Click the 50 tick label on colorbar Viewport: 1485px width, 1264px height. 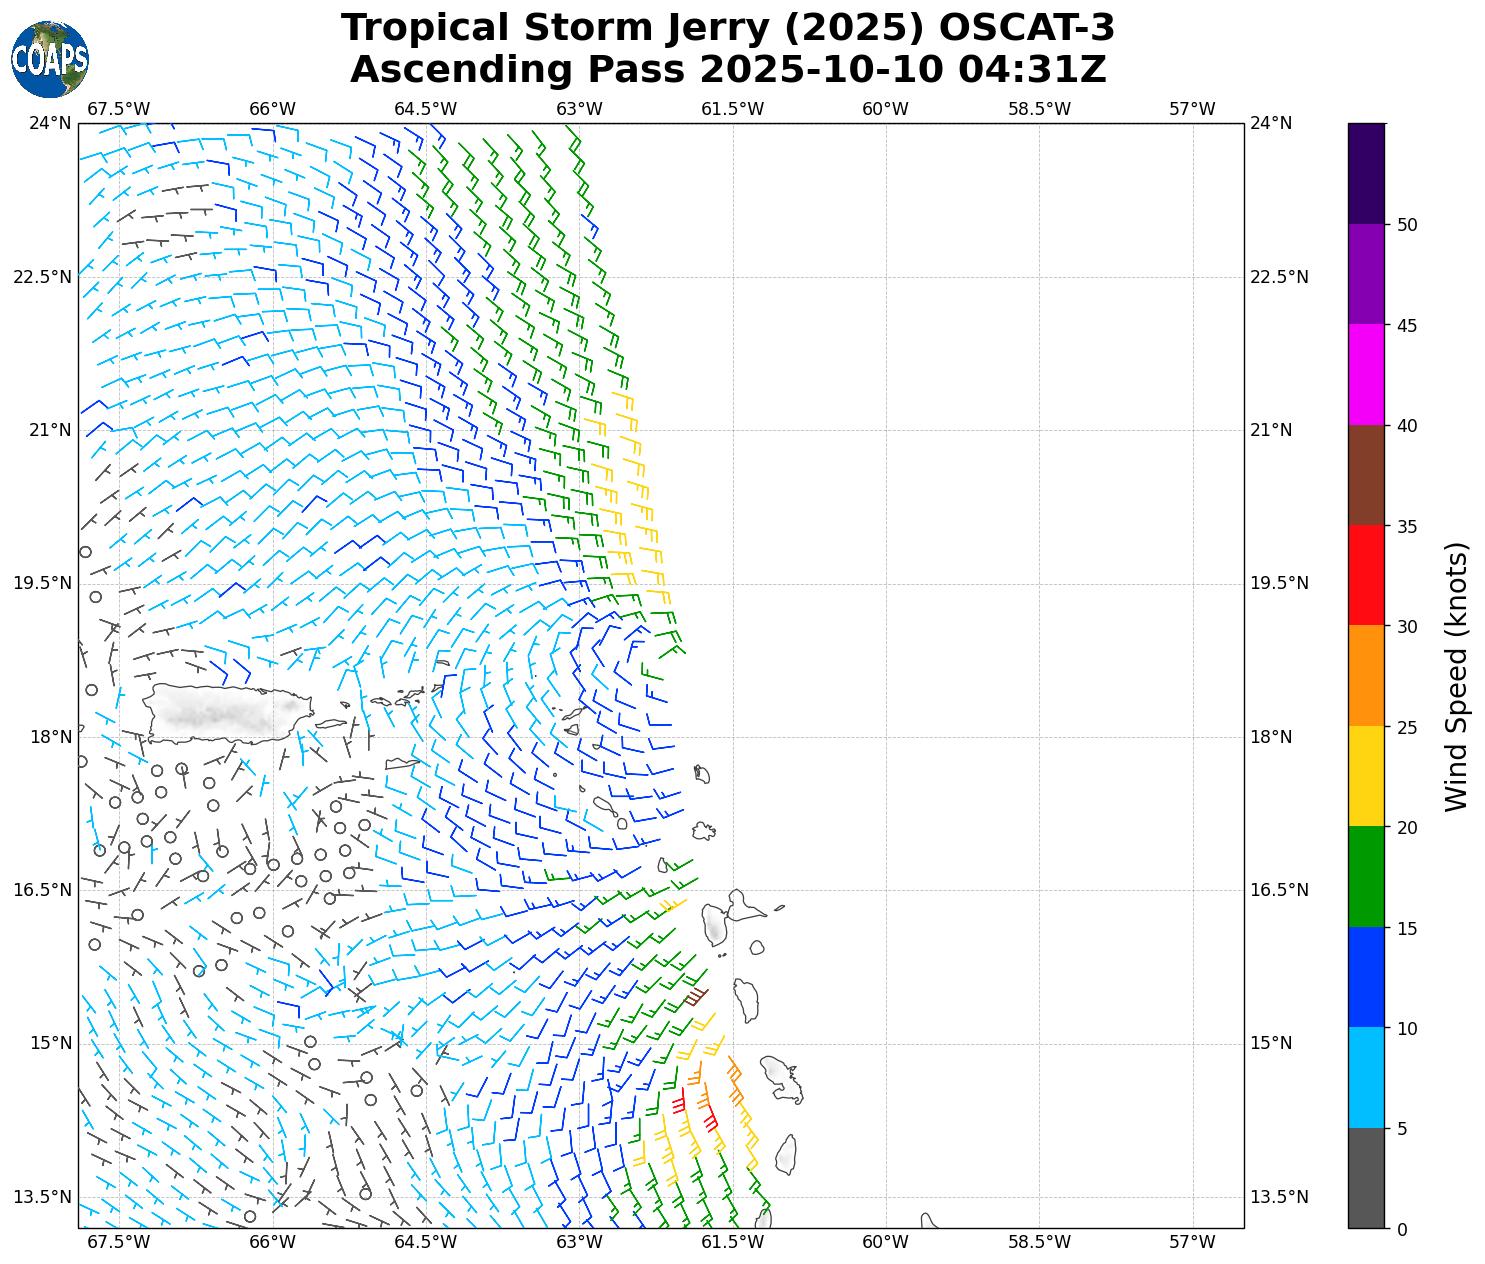point(1407,225)
